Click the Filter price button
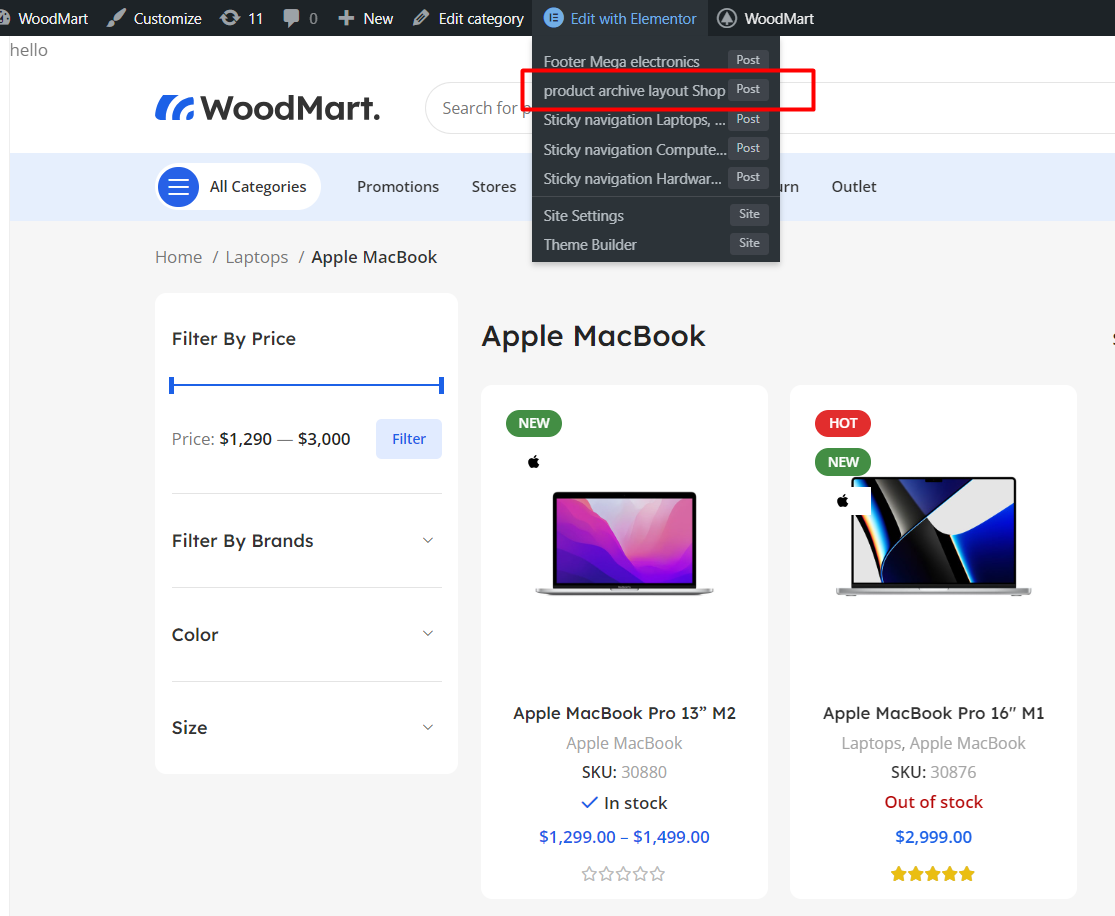This screenshot has width=1115, height=916. point(409,439)
